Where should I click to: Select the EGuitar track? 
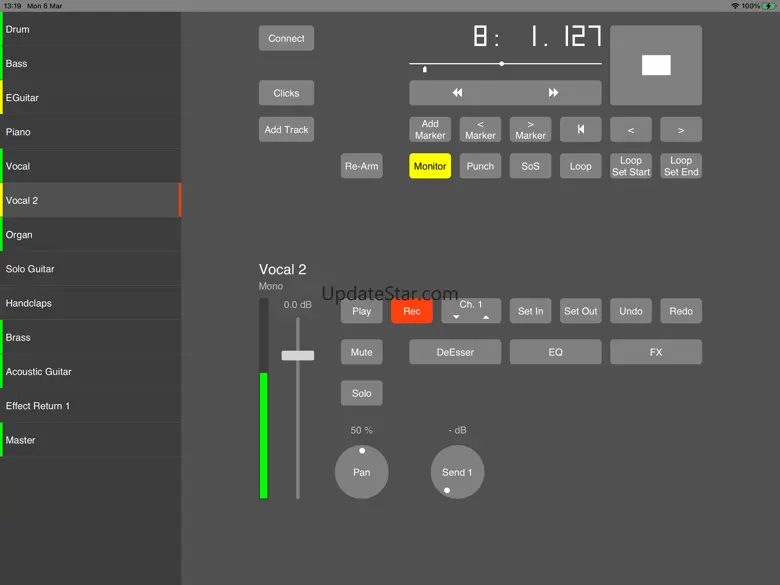tap(91, 98)
